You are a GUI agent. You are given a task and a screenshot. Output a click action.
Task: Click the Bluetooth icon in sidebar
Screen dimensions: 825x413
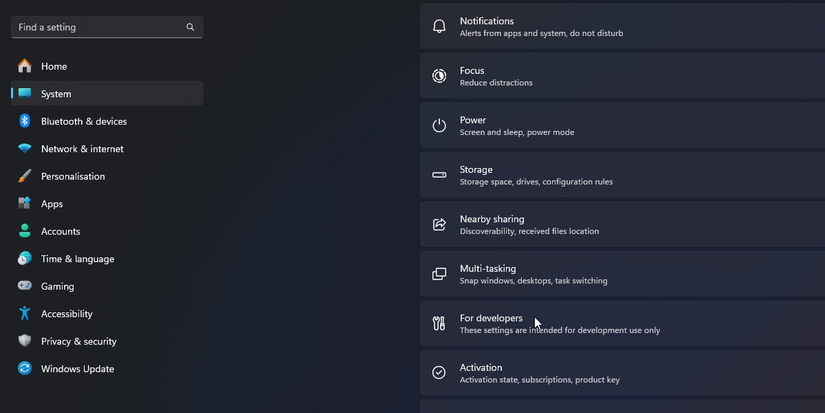pos(25,121)
